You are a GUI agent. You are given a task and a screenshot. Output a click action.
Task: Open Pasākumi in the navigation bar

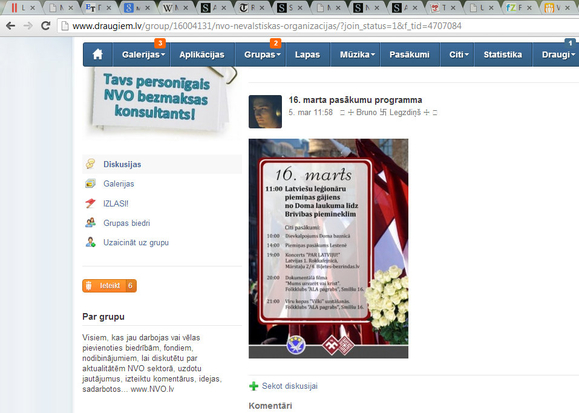pos(409,55)
